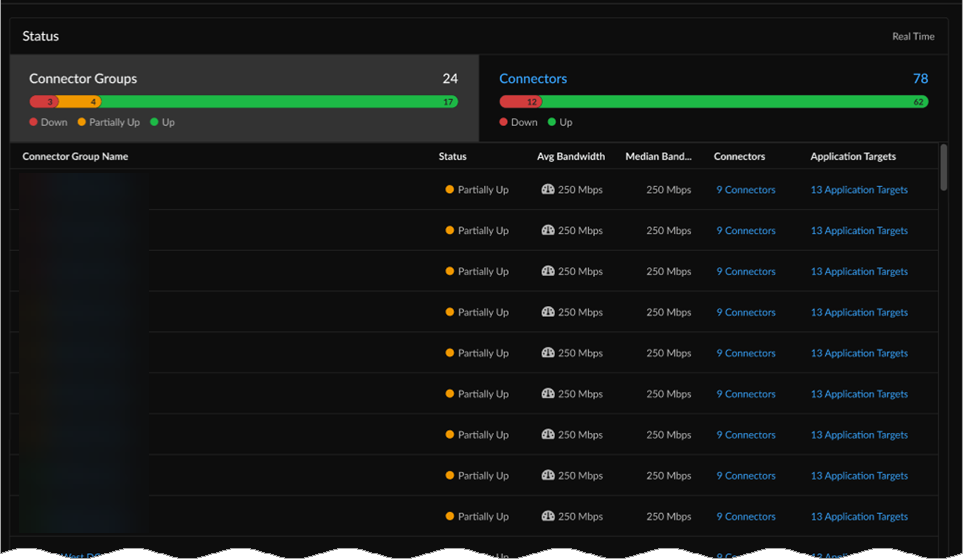
Task: Click green Up legend dot under Connectors
Action: pos(550,122)
